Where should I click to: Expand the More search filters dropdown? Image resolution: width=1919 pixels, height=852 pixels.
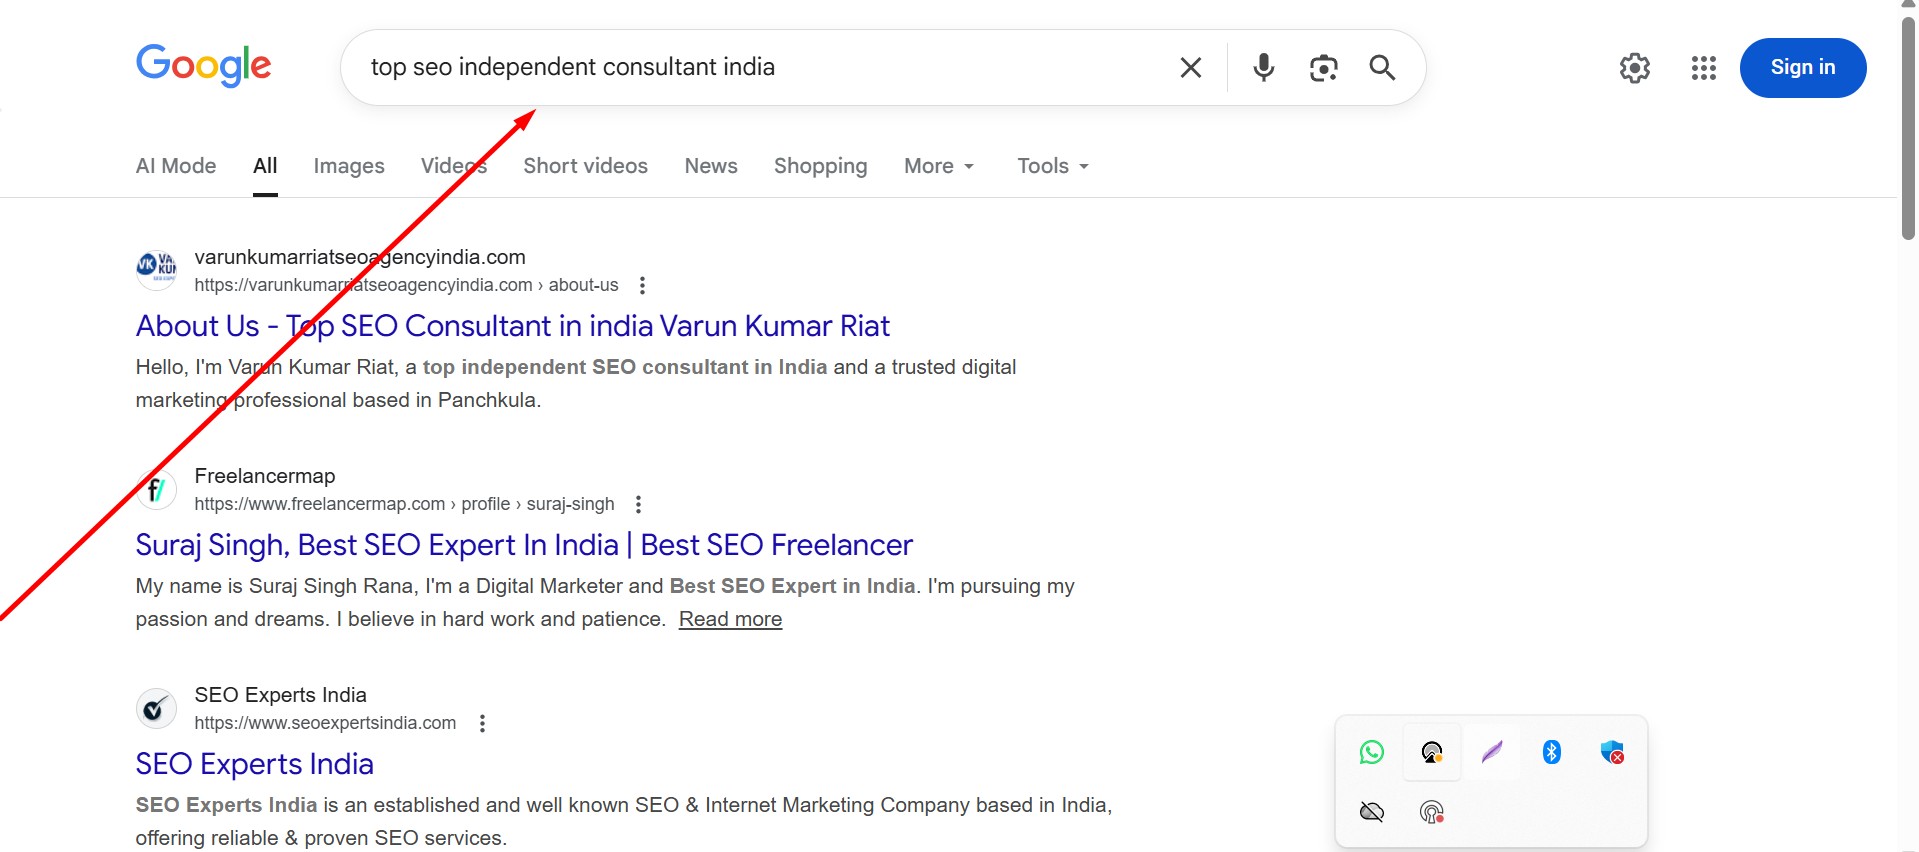938,166
